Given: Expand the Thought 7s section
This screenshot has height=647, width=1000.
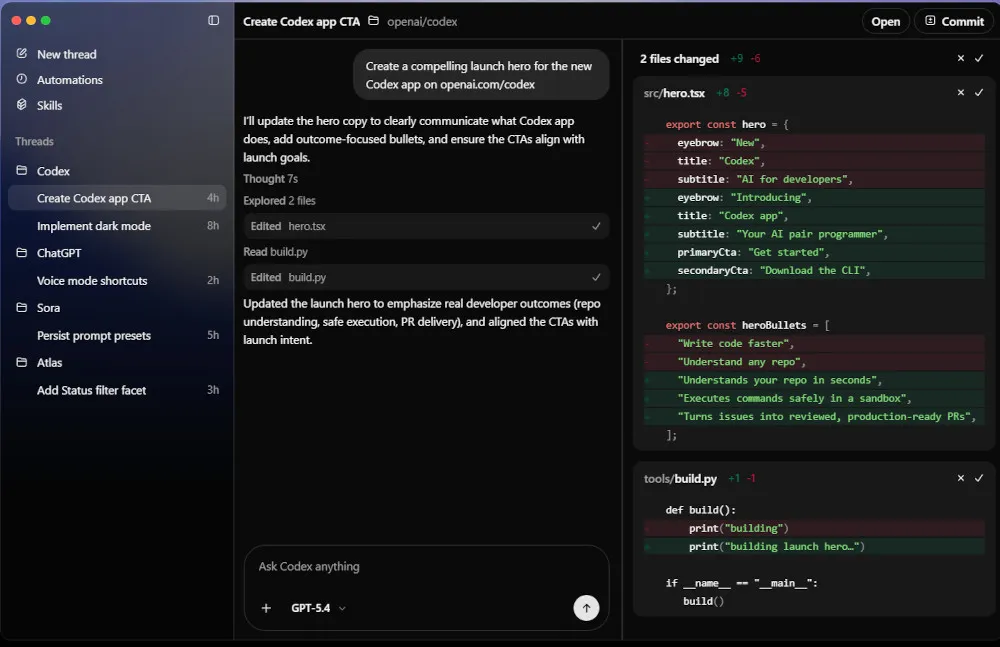Looking at the screenshot, I should coord(270,179).
